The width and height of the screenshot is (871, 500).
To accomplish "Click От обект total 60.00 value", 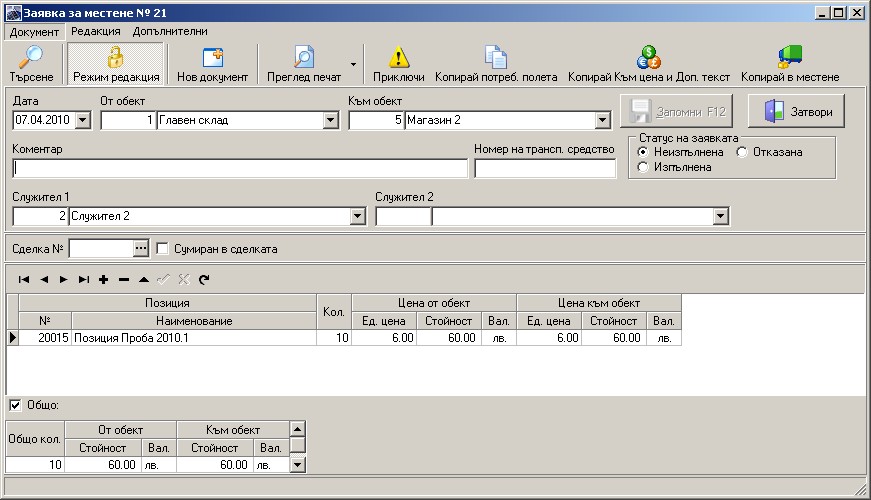I will tap(102, 464).
